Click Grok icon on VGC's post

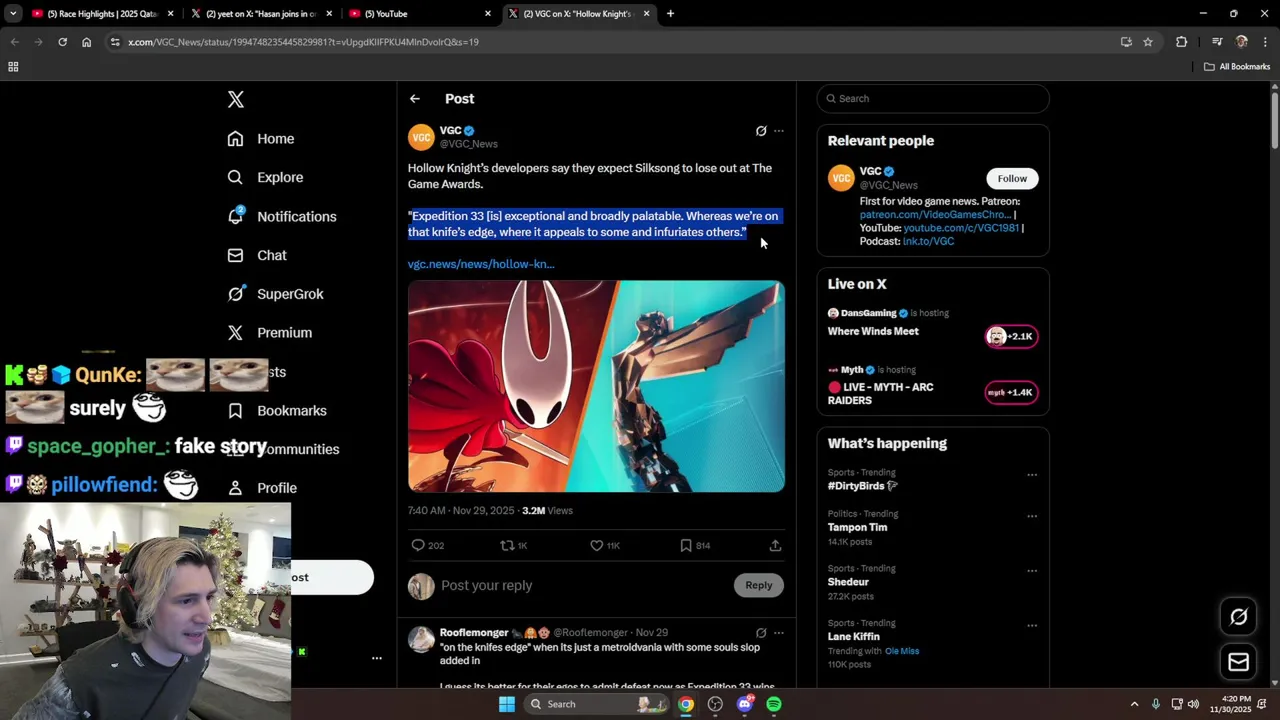761,131
